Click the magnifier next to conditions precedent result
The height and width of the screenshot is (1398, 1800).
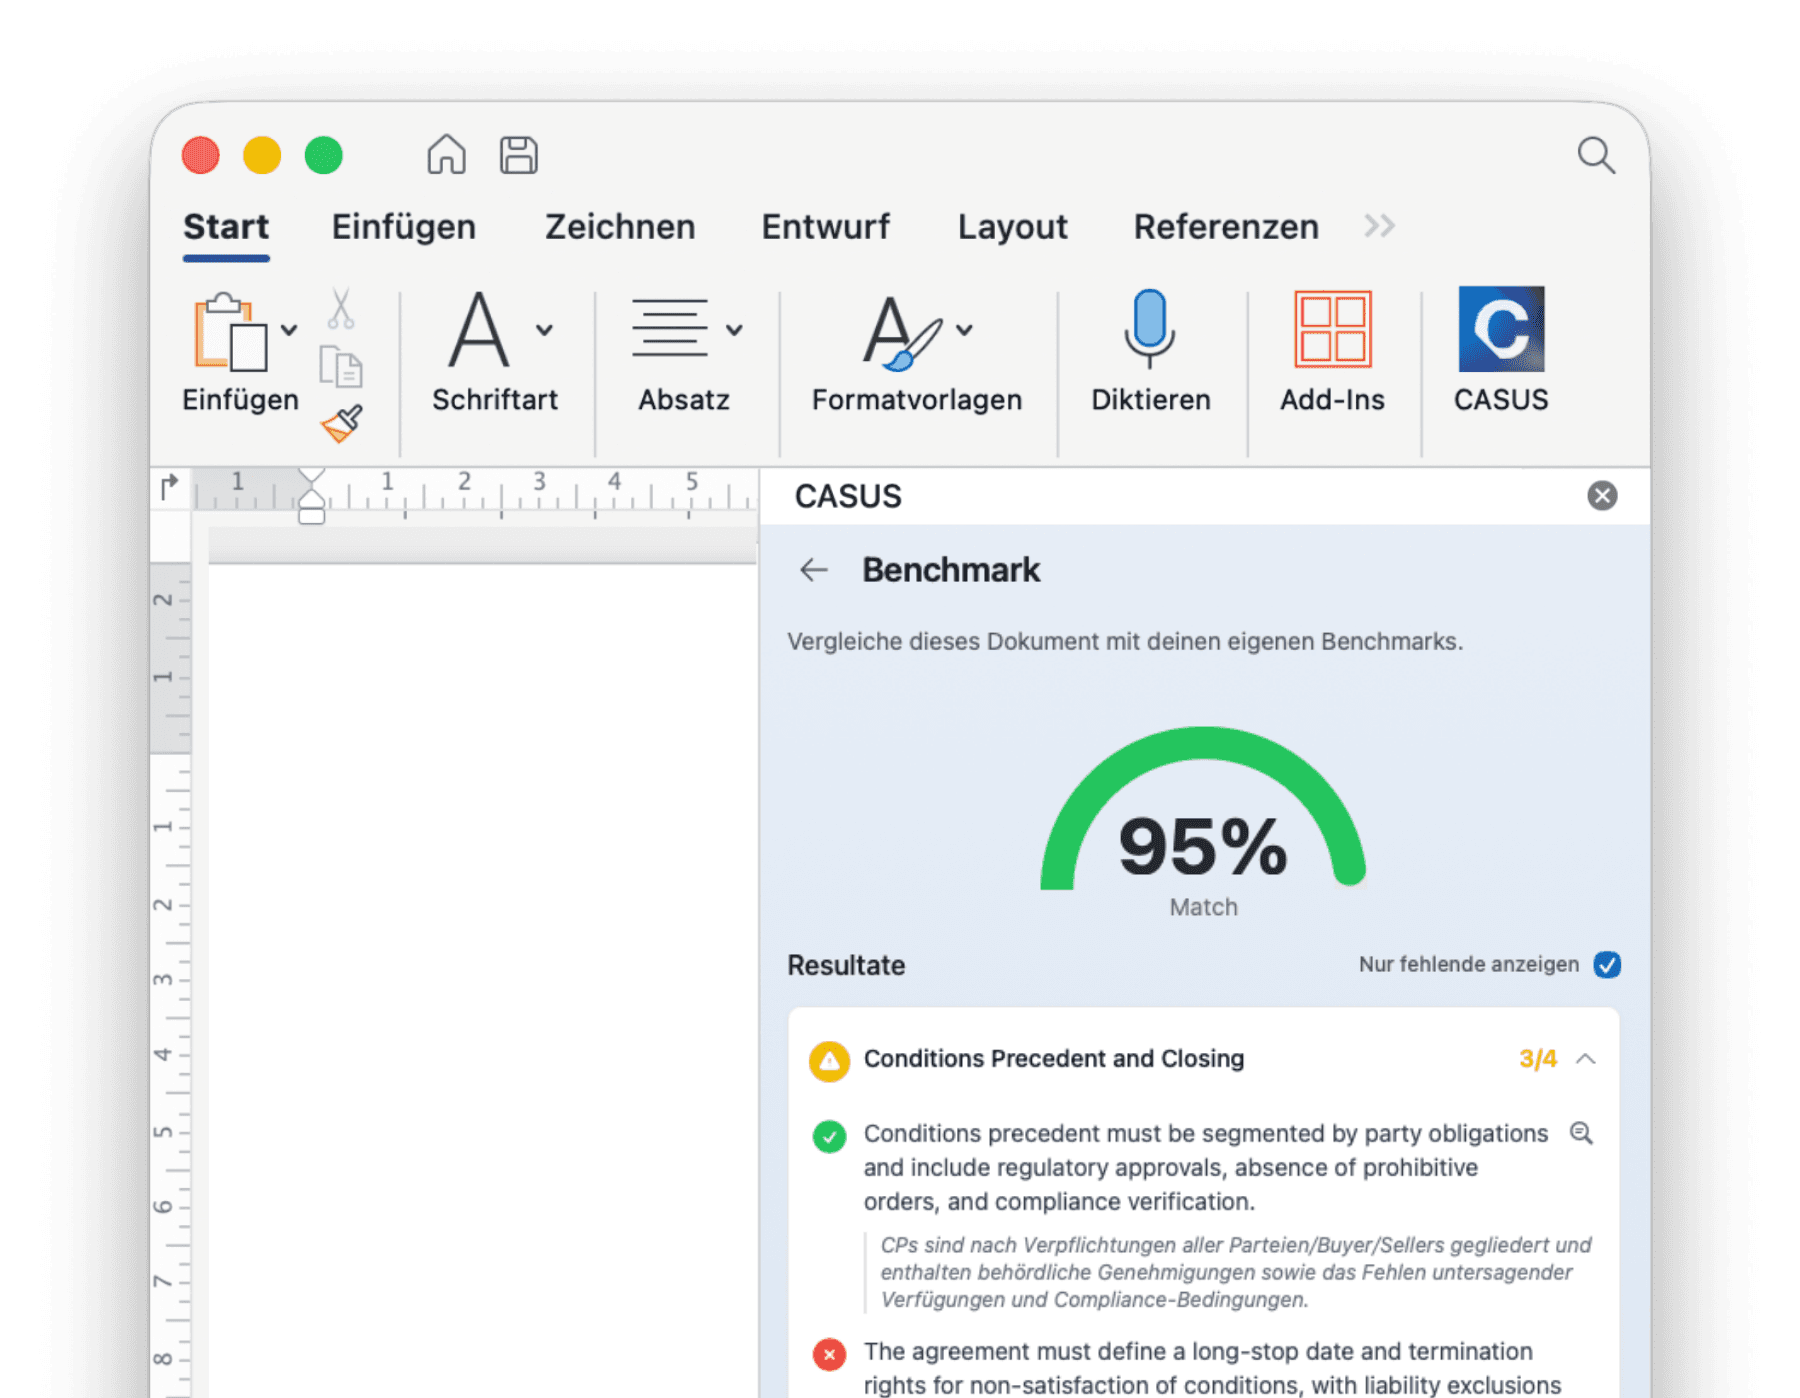coord(1581,1133)
